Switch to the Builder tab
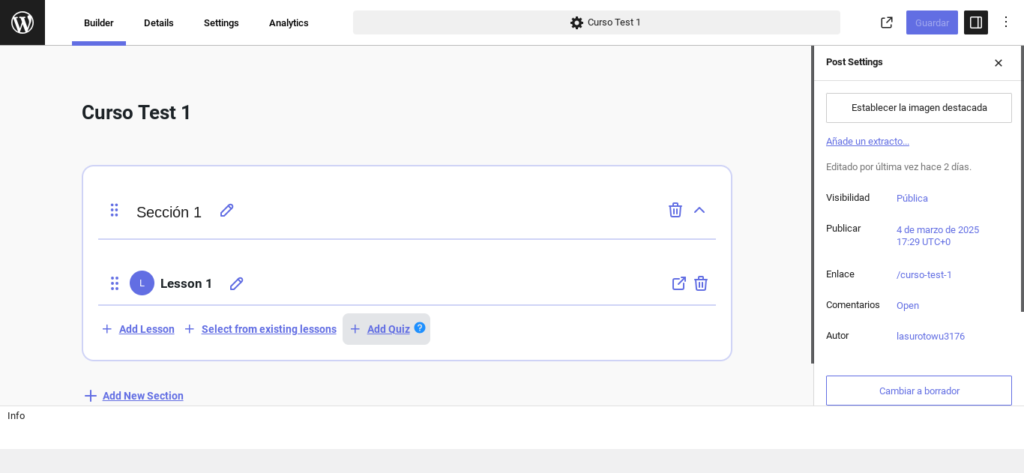The image size is (1024, 473). pos(99,23)
